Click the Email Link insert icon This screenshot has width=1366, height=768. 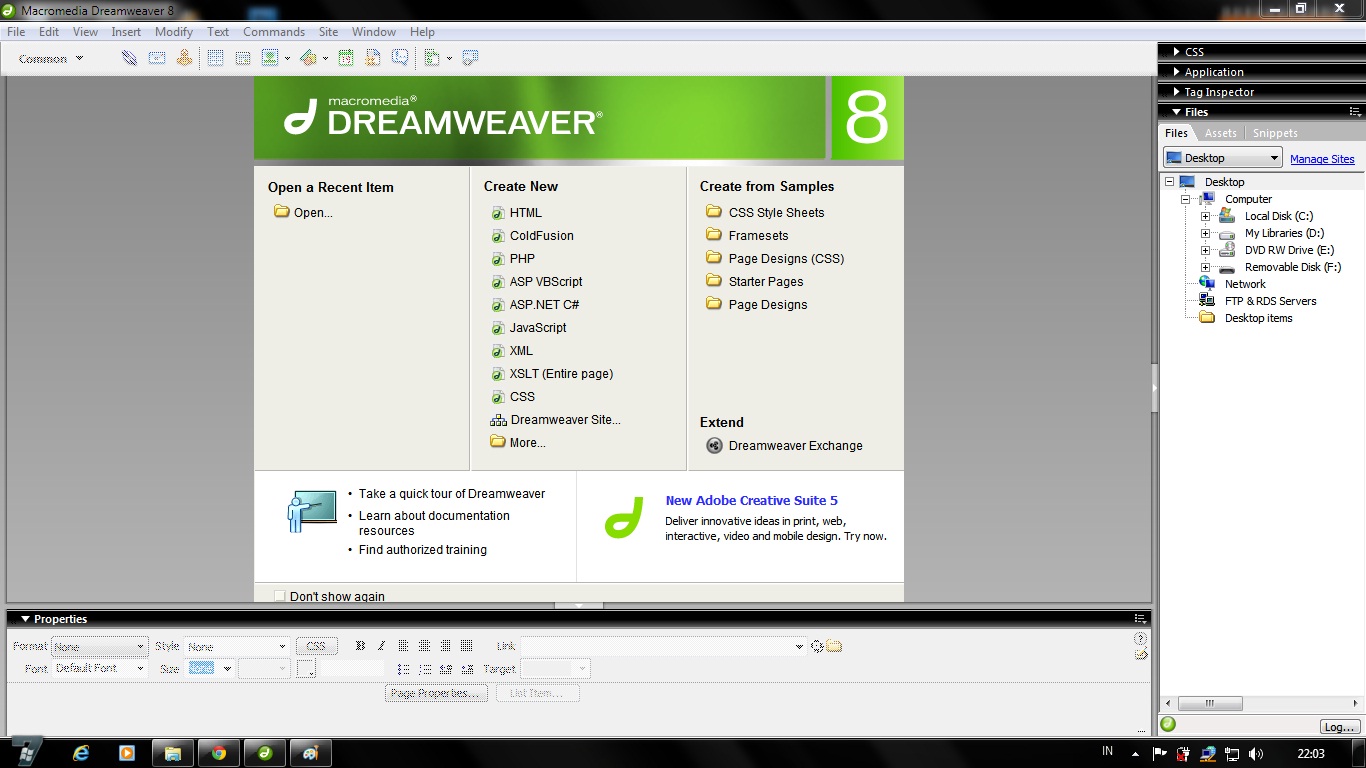point(157,58)
